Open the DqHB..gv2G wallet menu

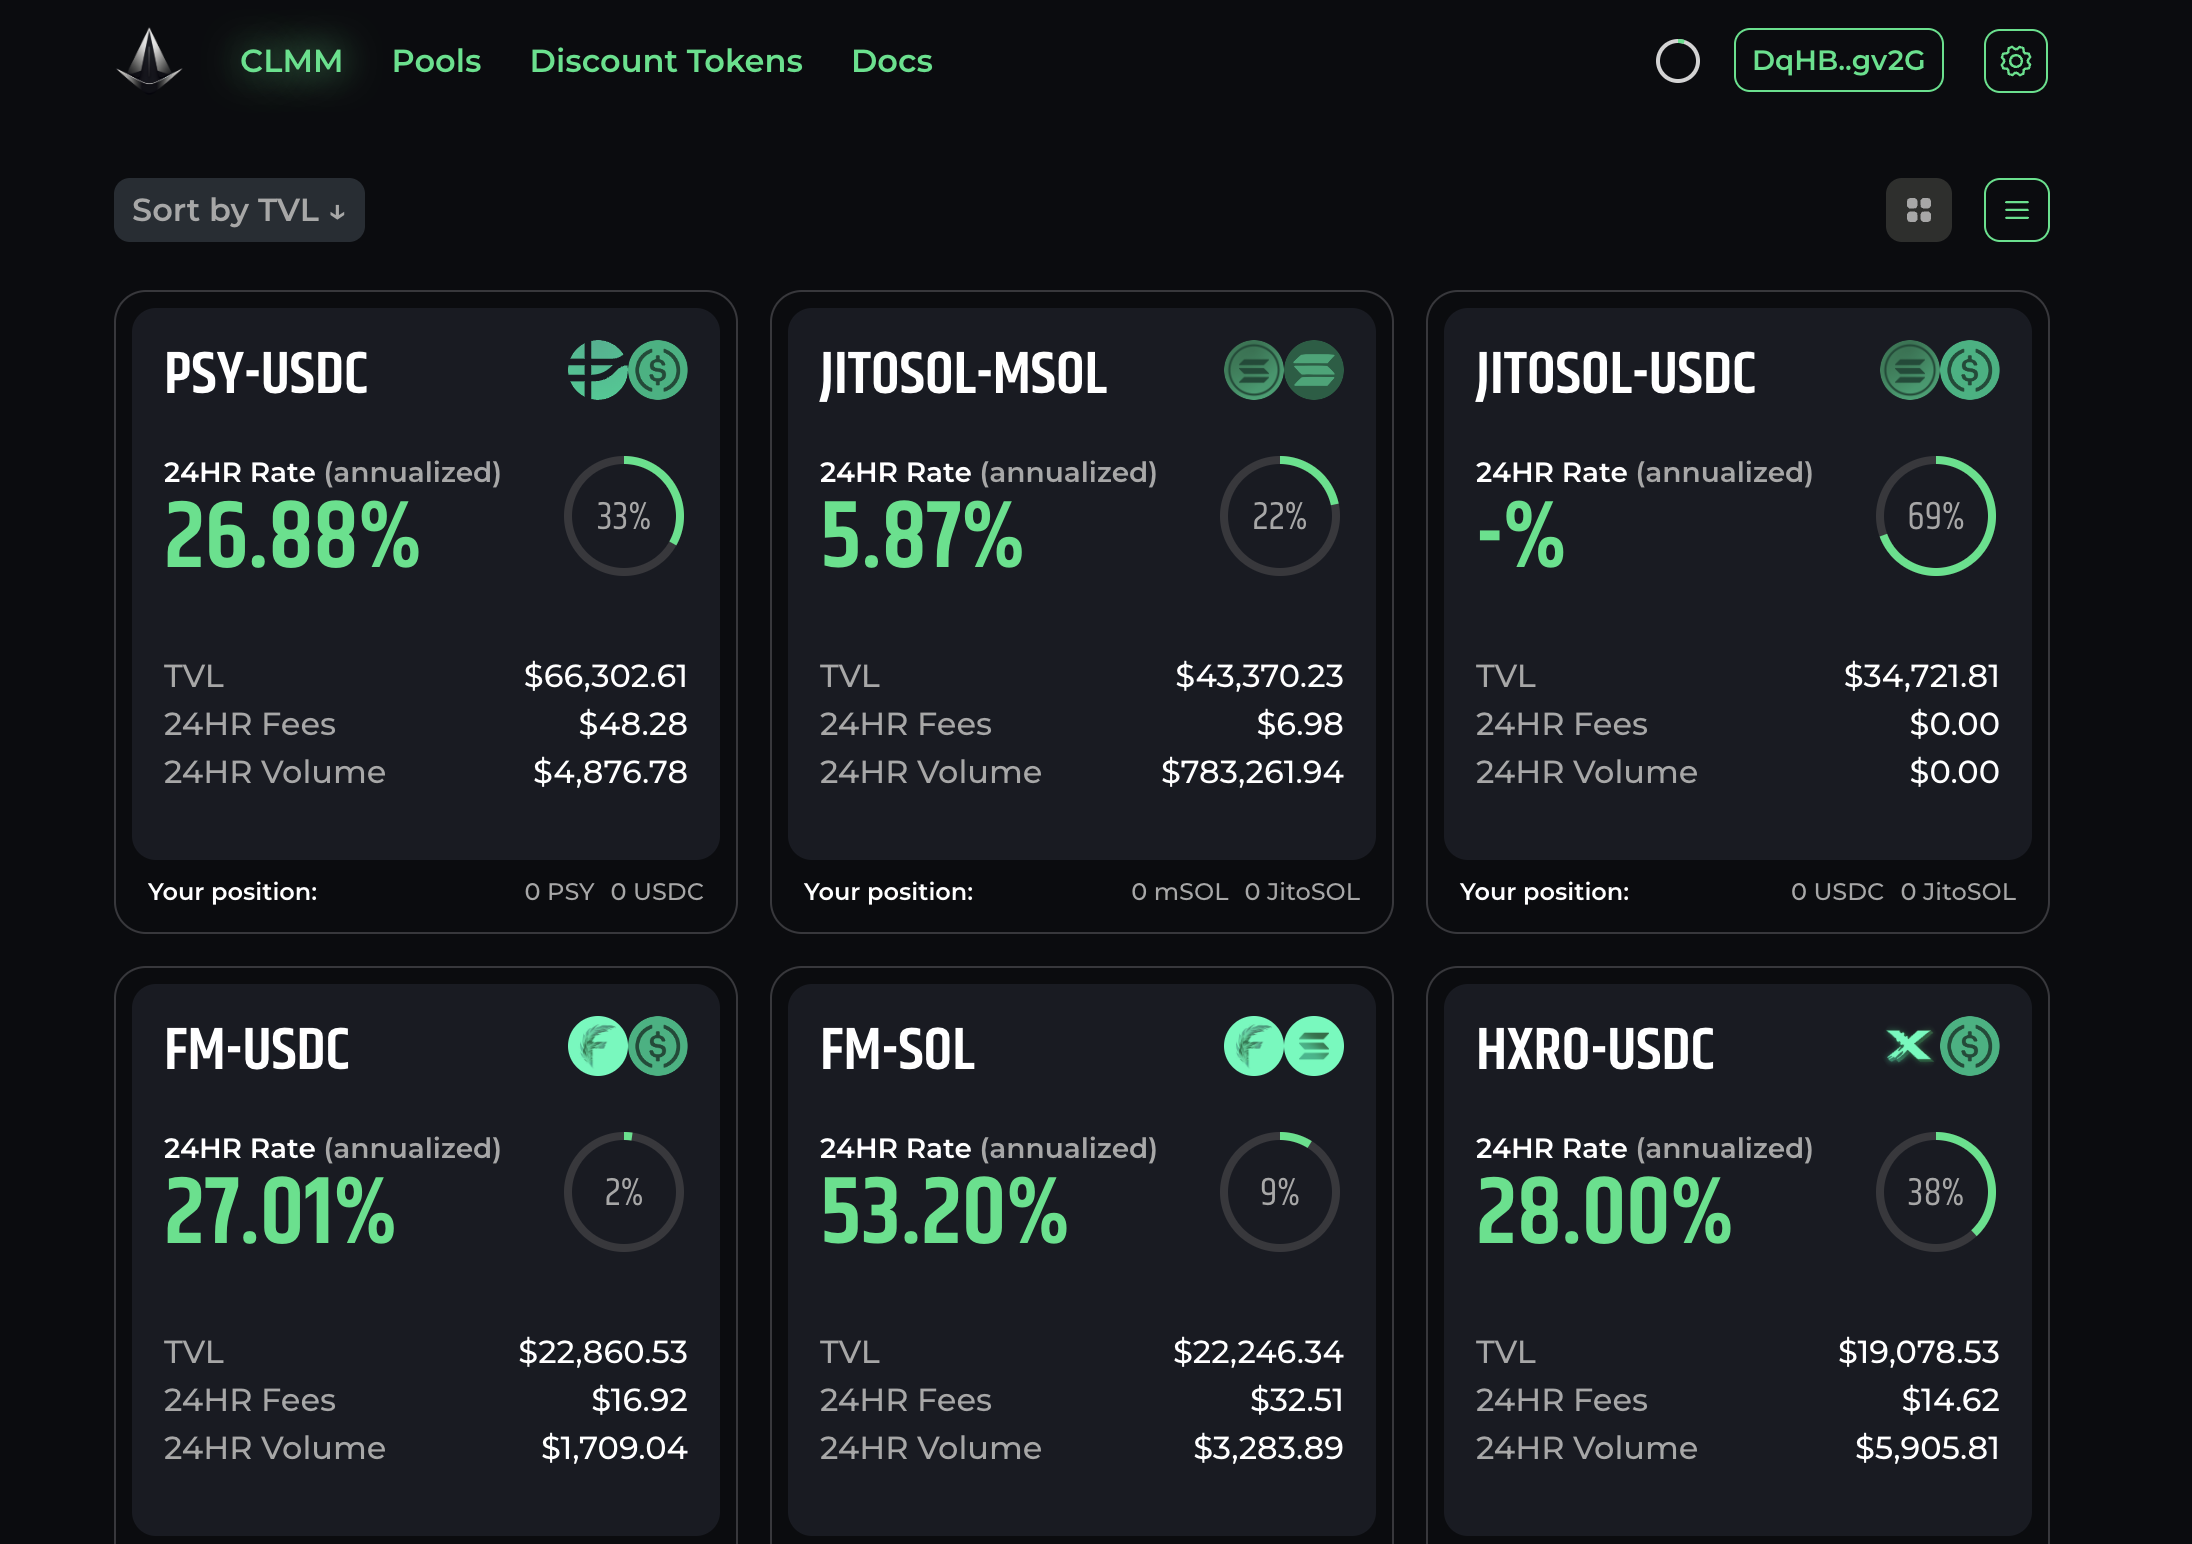tap(1838, 61)
